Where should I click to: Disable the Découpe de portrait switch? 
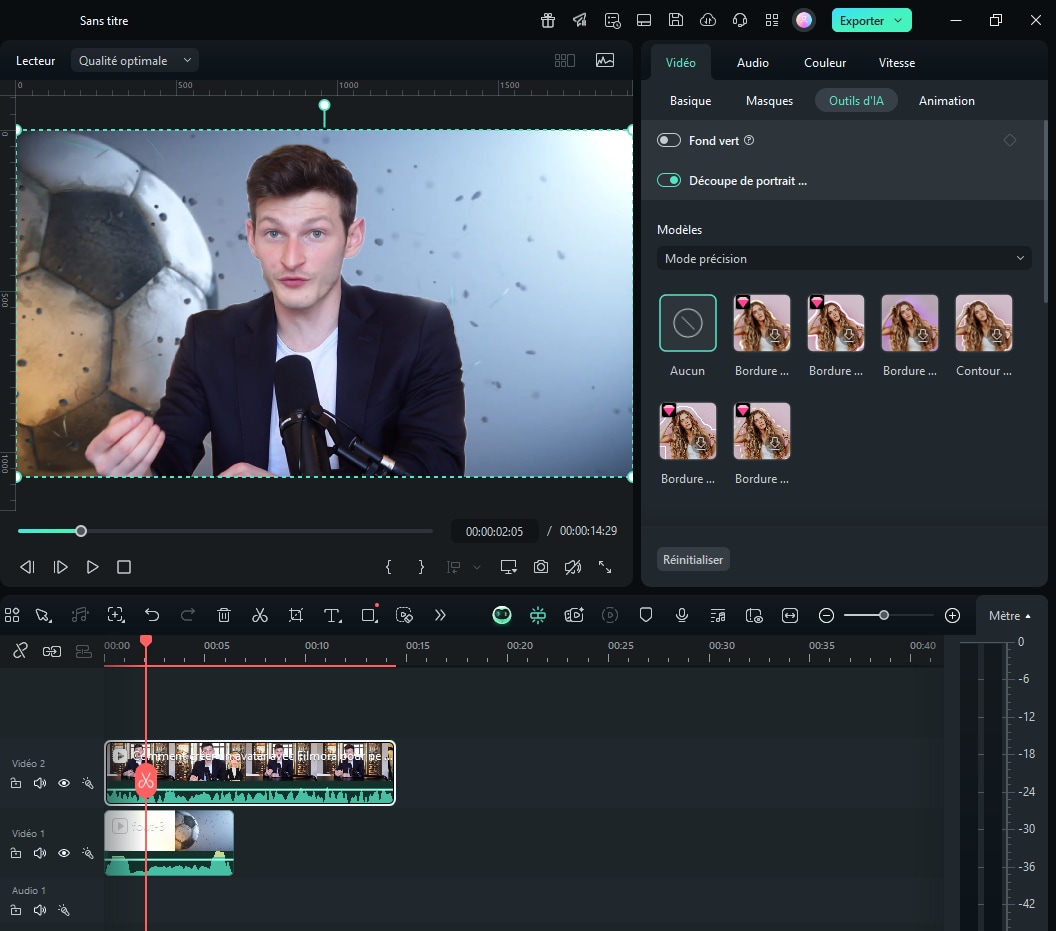(669, 181)
